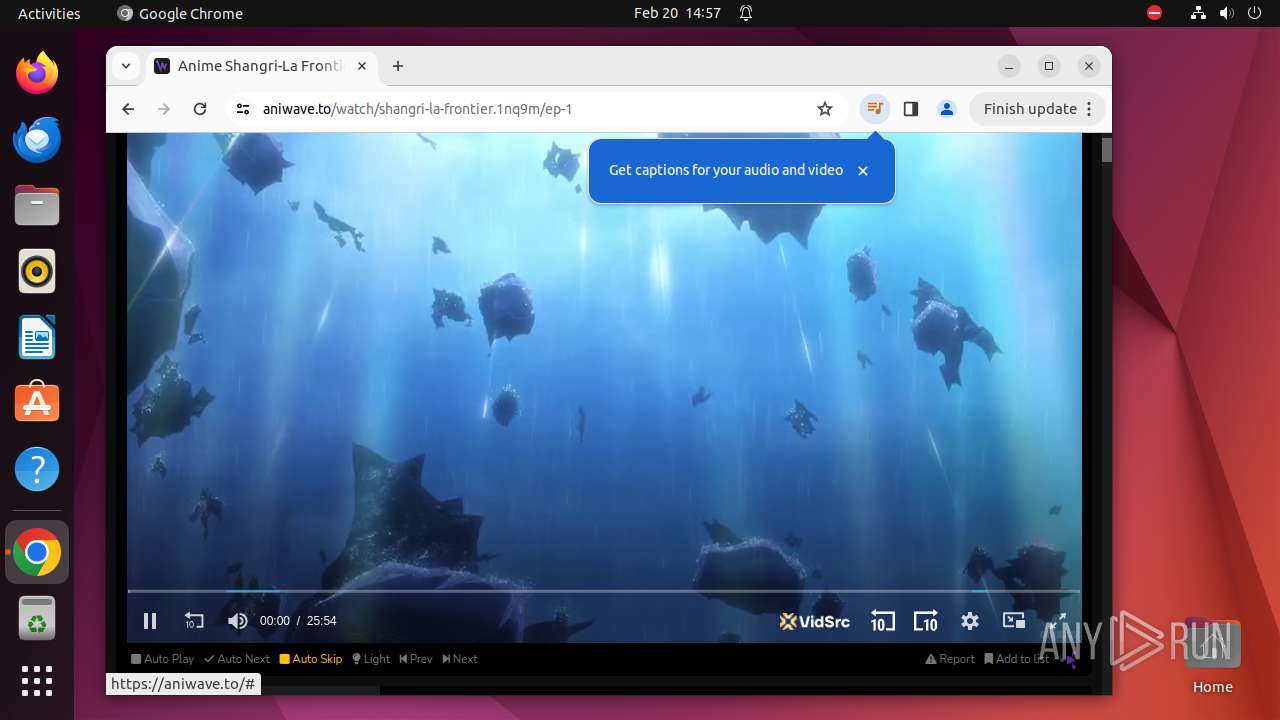Close the Shangri-La Frontier tab
The width and height of the screenshot is (1280, 720).
362,66
